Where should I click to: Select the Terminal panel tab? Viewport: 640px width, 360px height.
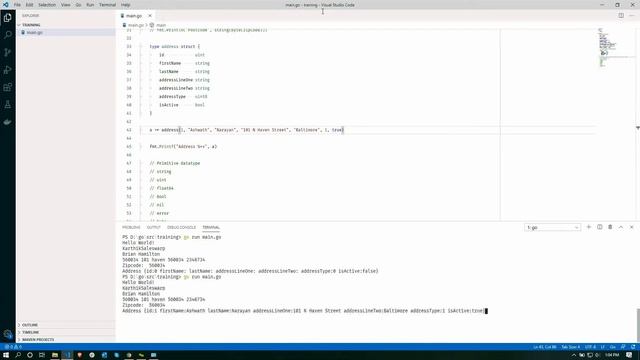(x=211, y=227)
